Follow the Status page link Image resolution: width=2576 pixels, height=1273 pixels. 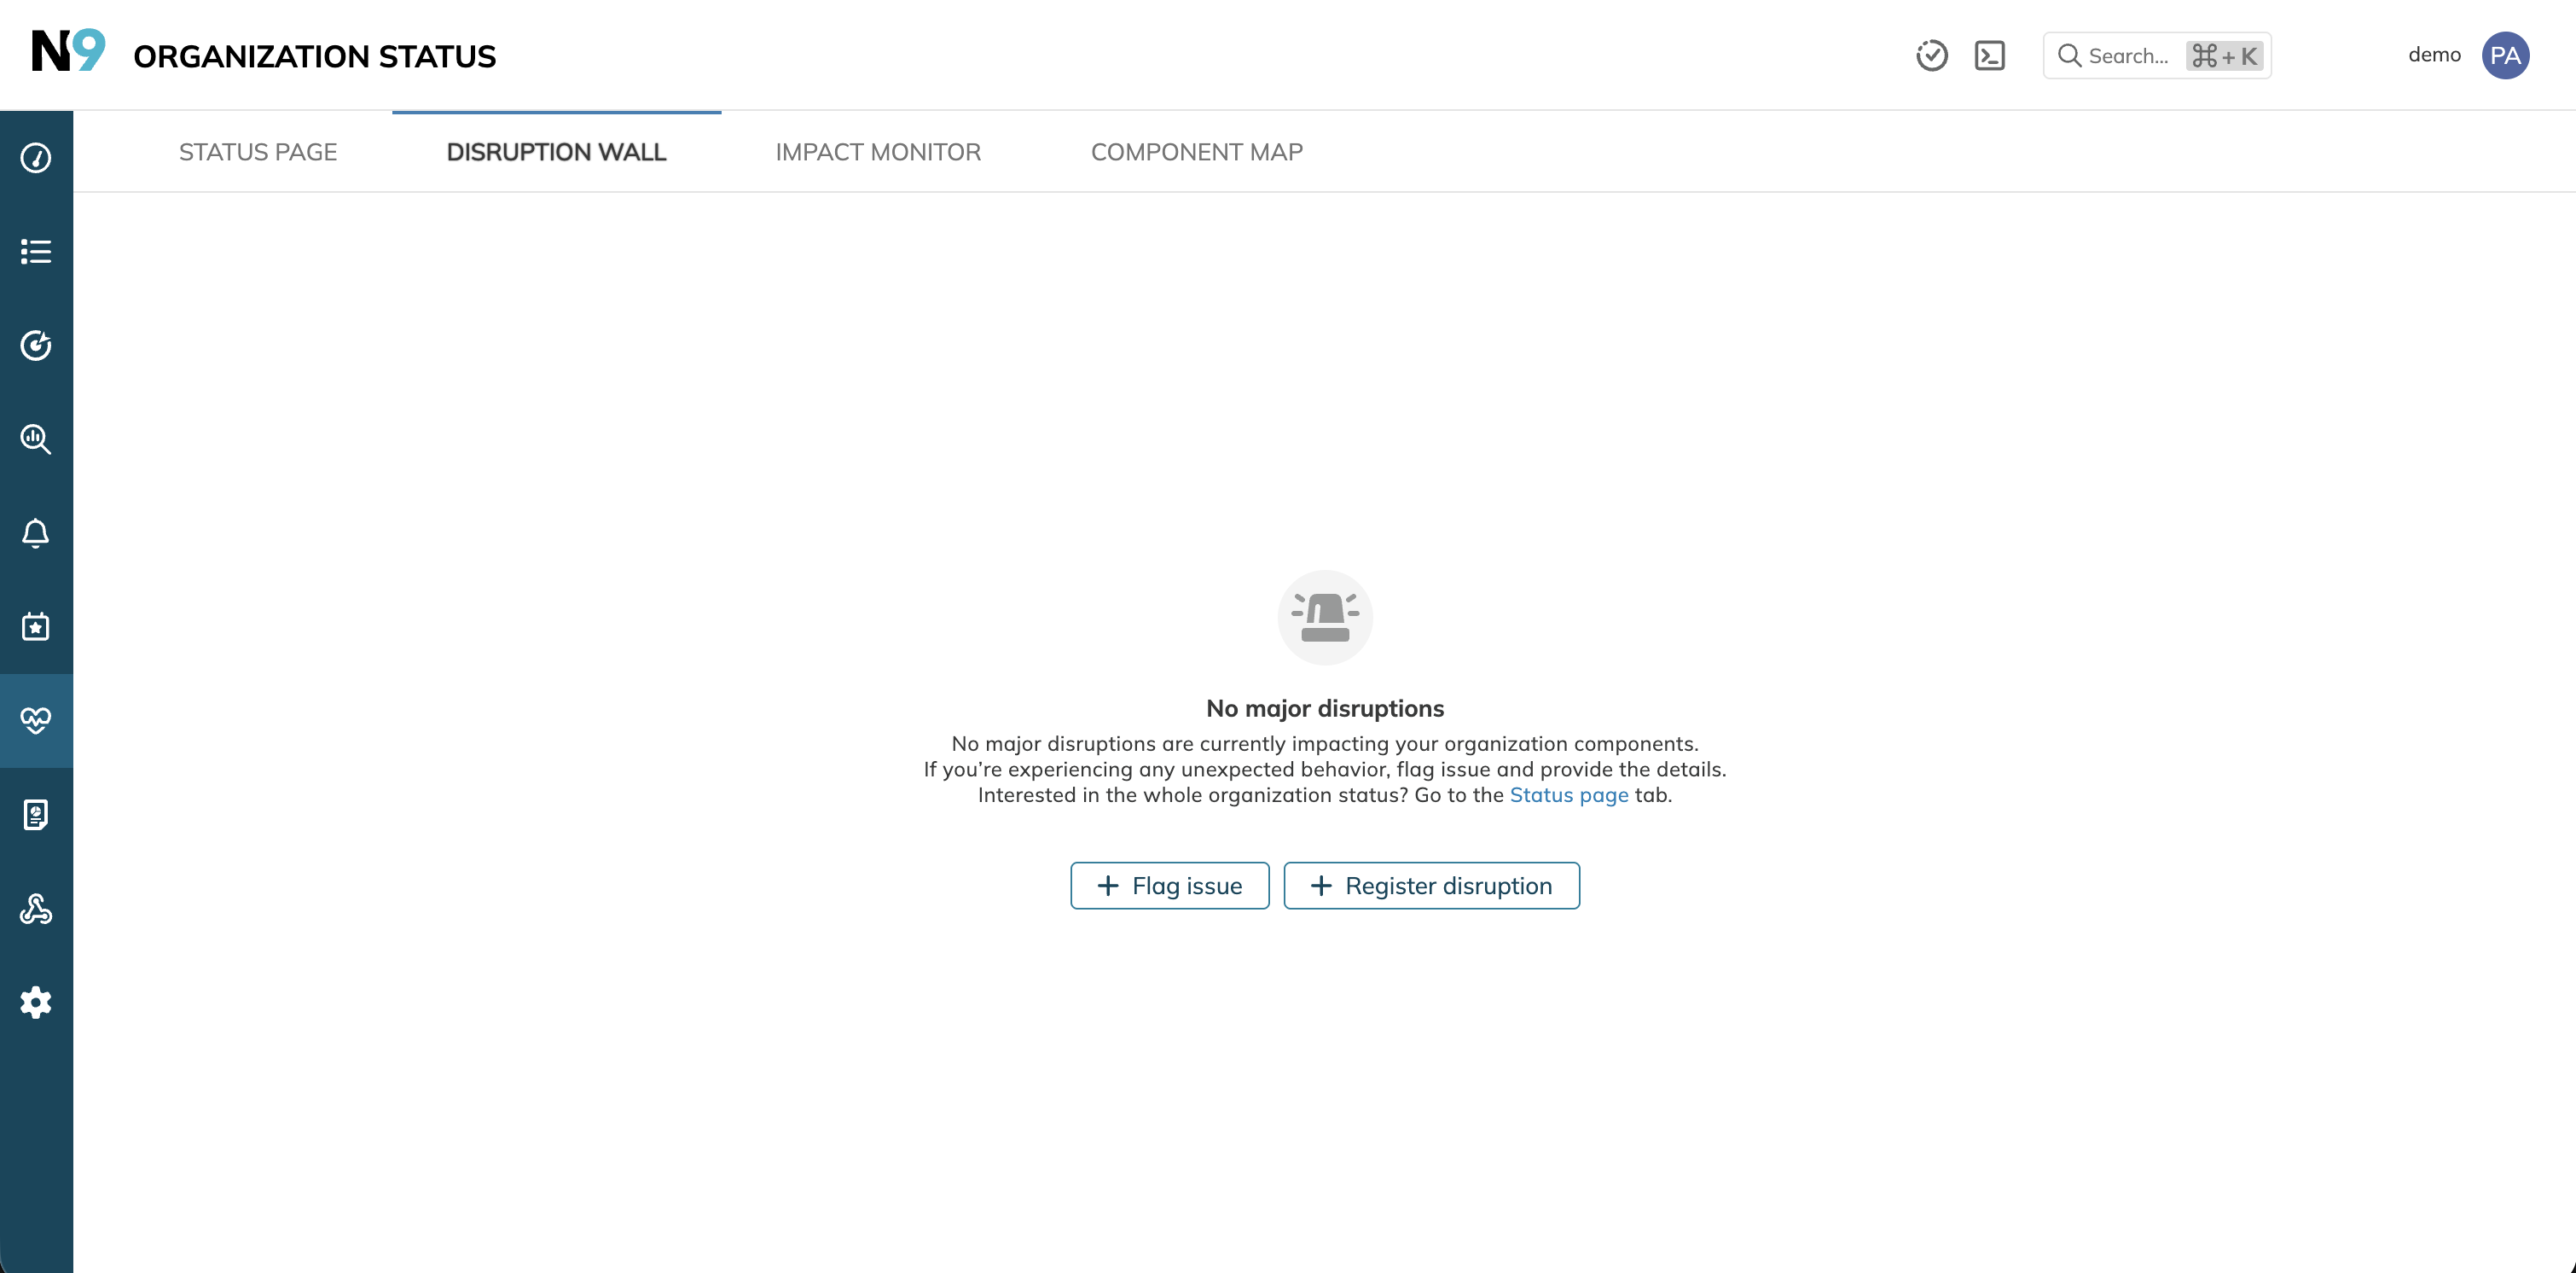1569,795
